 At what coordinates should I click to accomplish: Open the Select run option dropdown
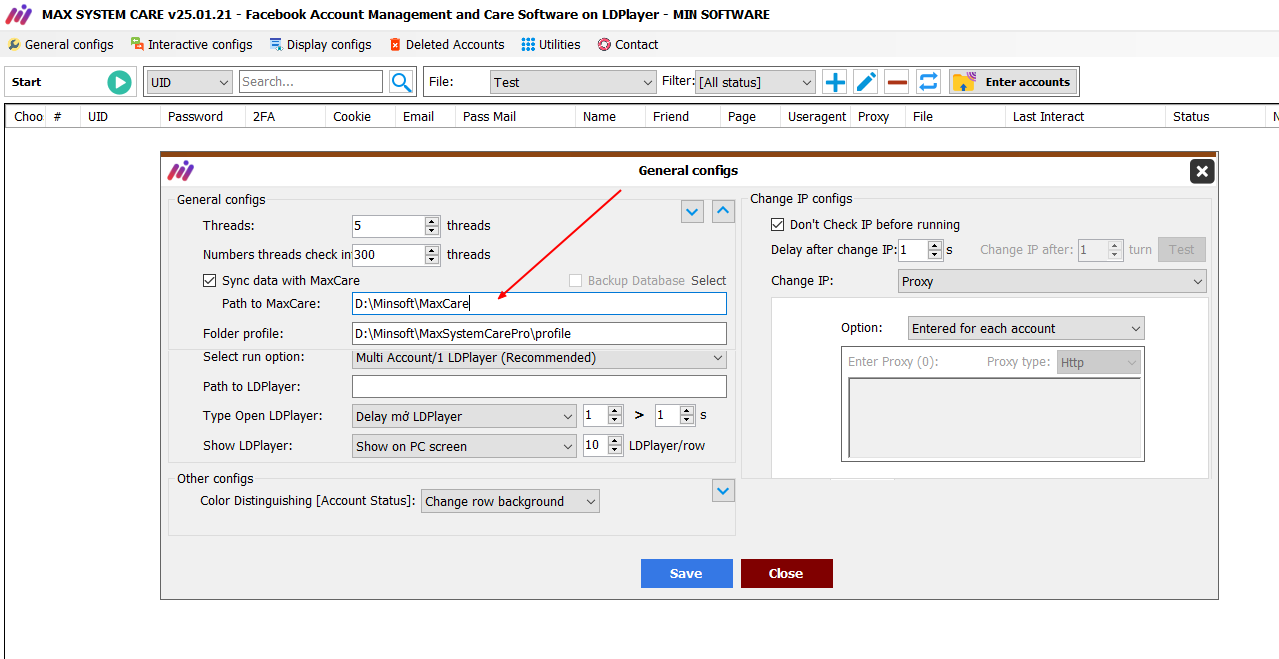coord(540,358)
